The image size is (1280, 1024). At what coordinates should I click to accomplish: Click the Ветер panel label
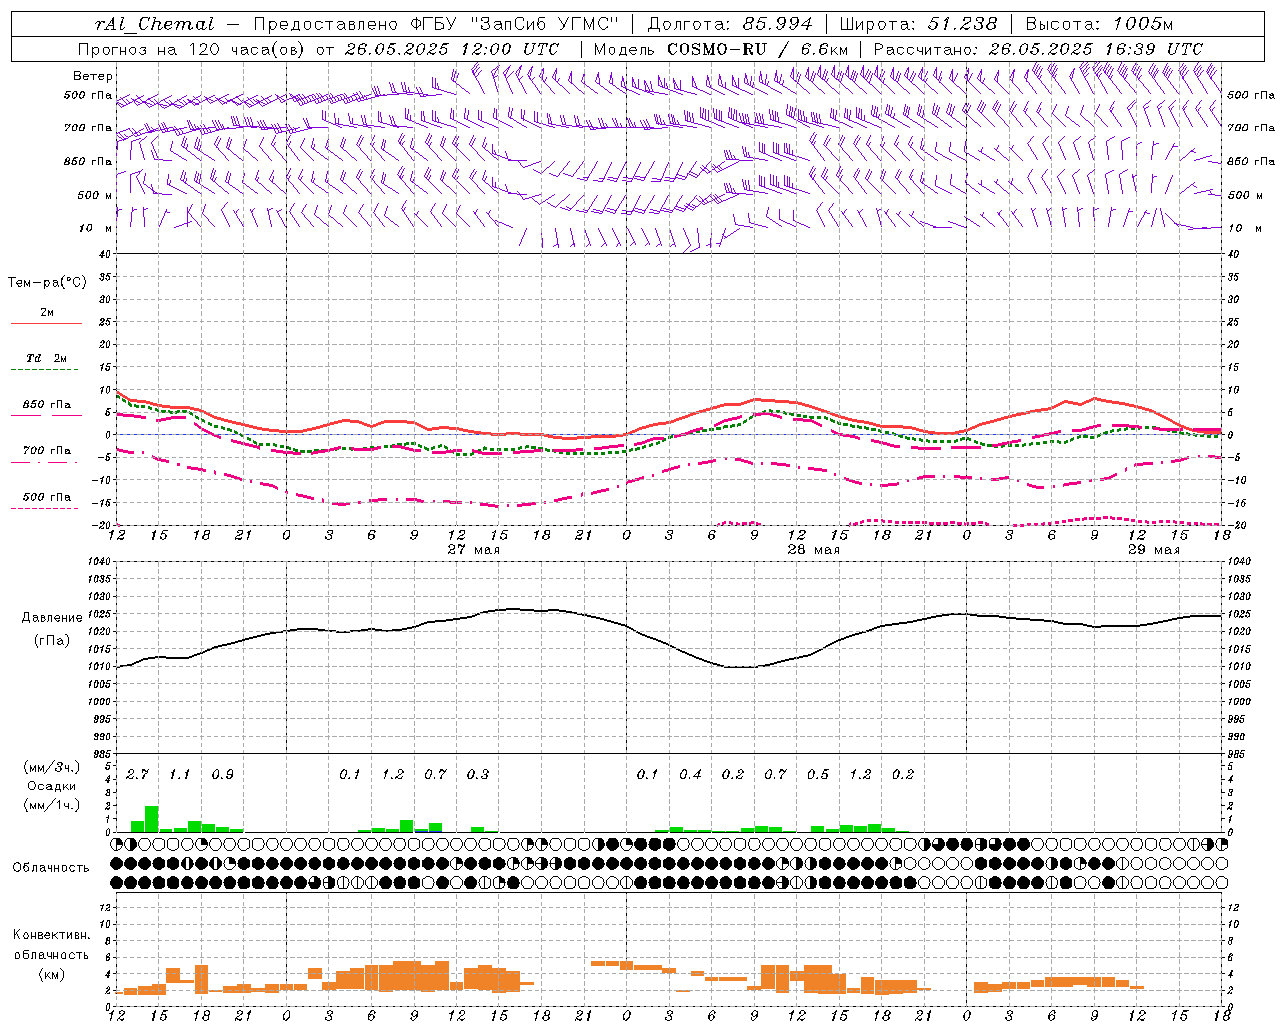click(x=93, y=76)
